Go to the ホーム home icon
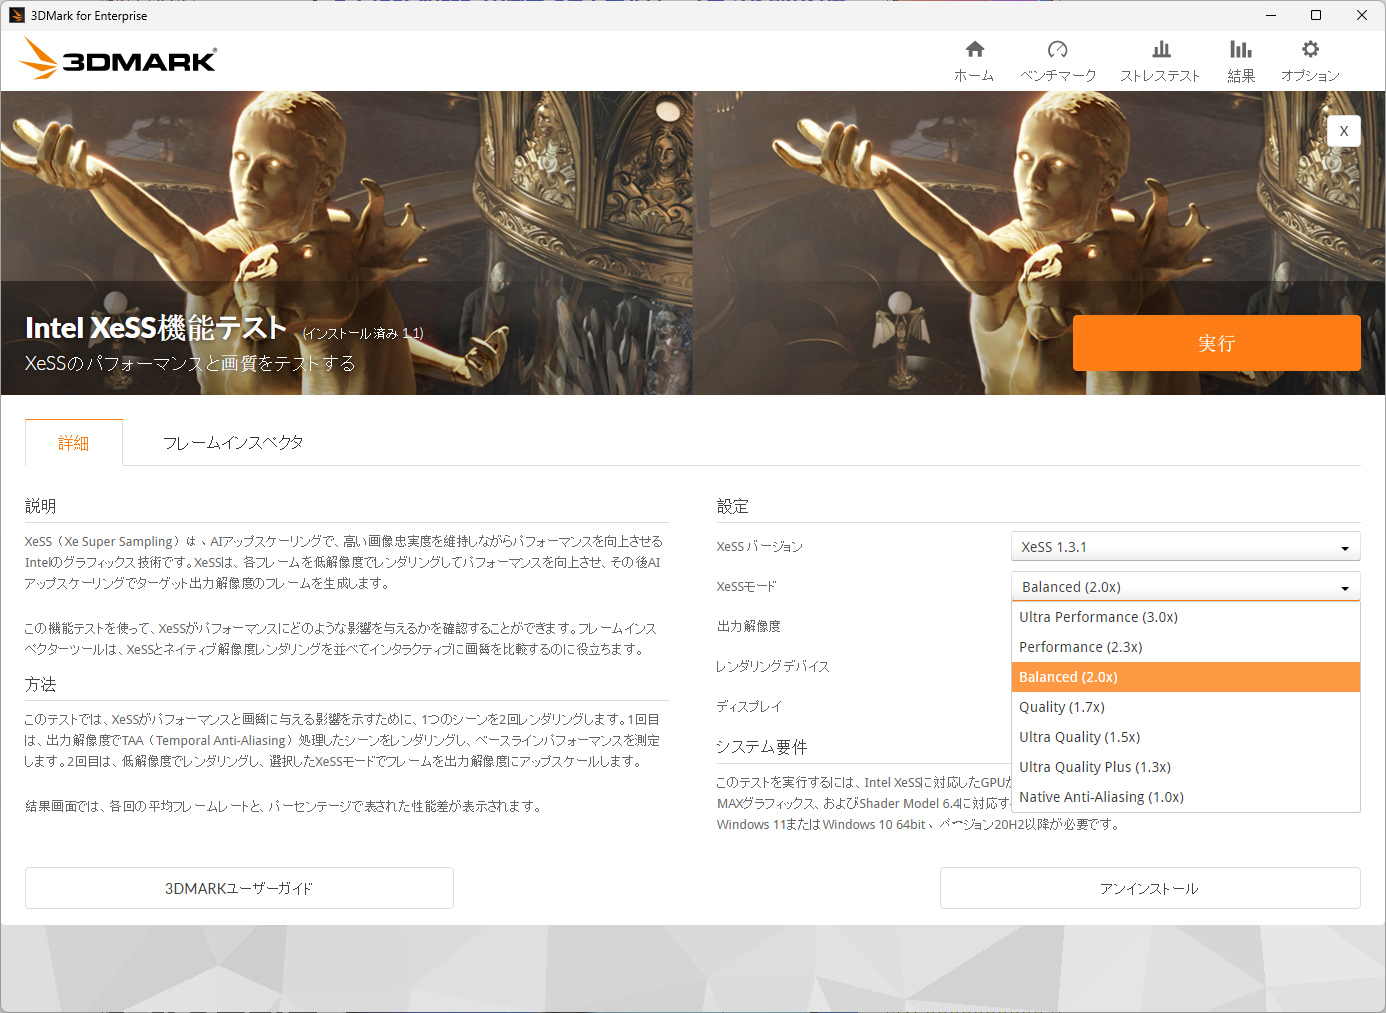The width and height of the screenshot is (1386, 1013). 974,50
